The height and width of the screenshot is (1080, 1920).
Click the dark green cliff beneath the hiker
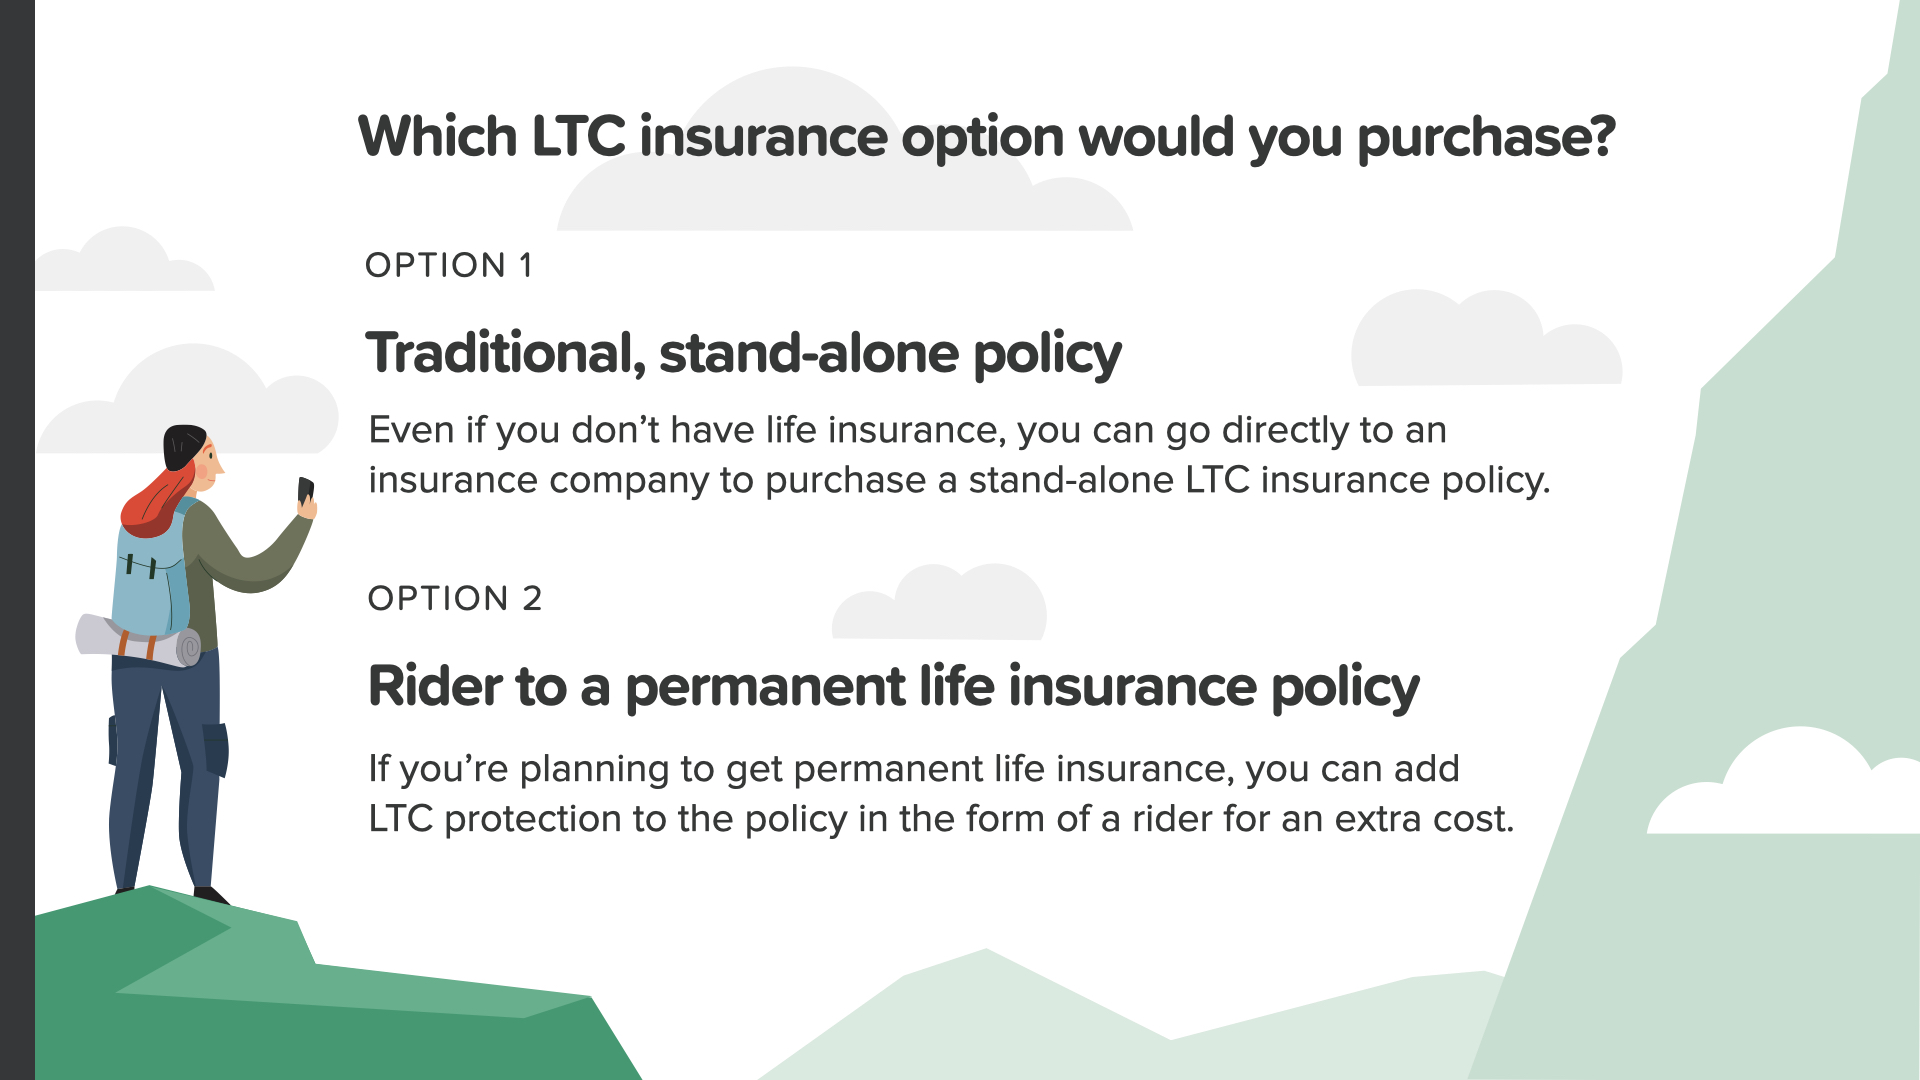[x=300, y=1020]
